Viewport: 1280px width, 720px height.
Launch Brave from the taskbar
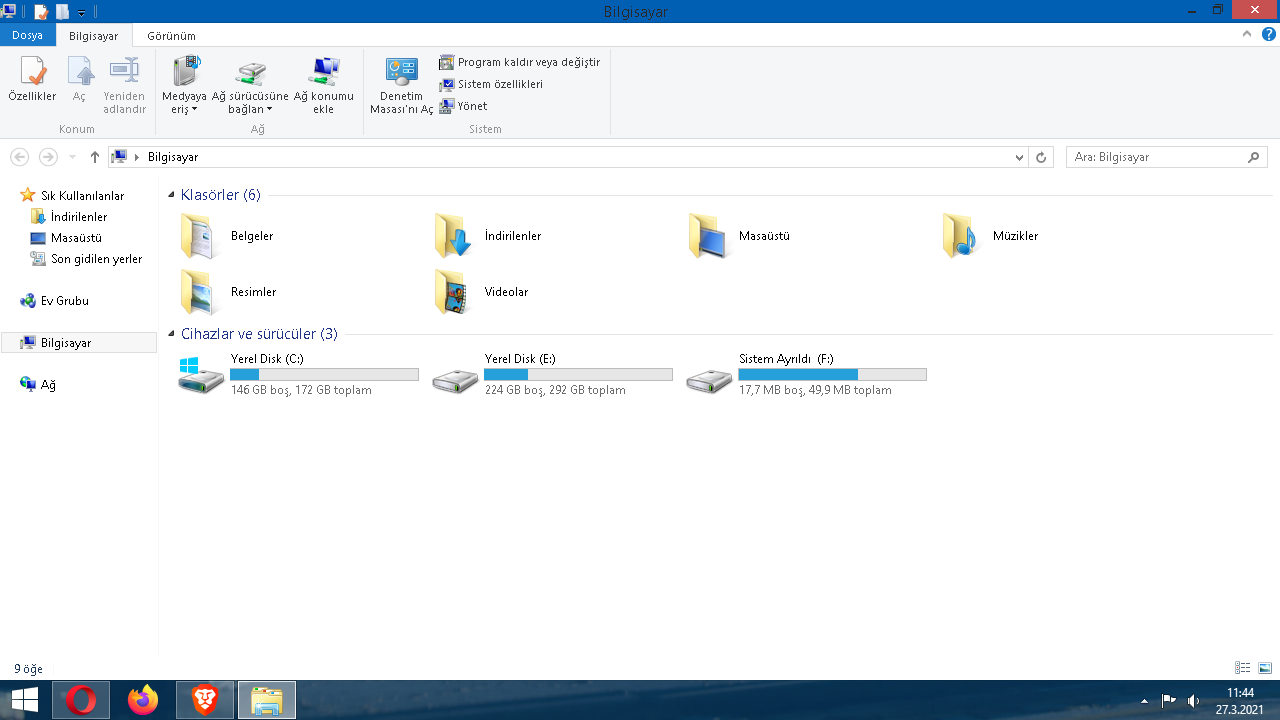click(205, 701)
